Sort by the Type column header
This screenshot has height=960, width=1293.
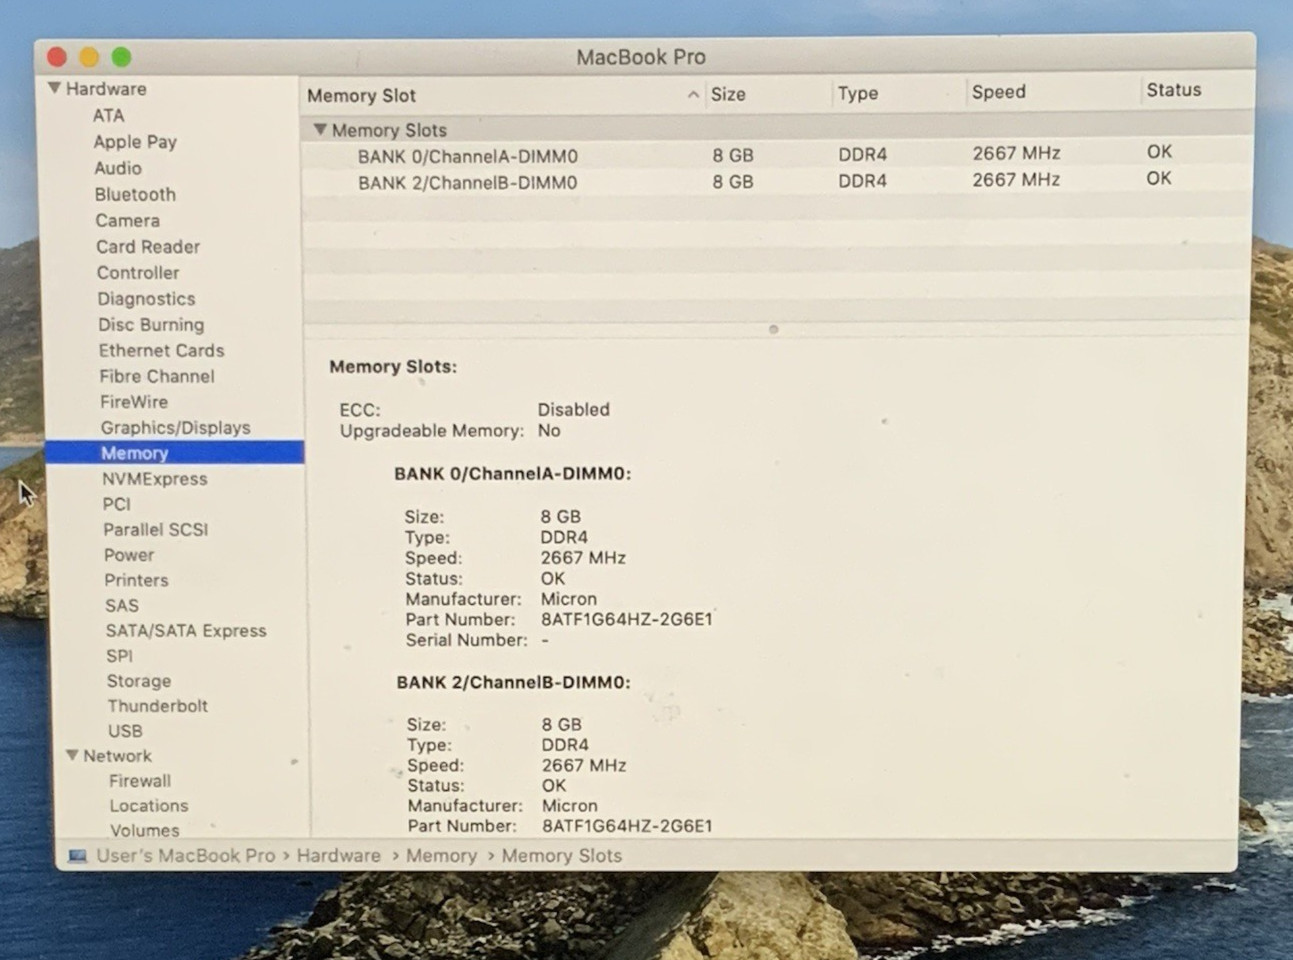(858, 93)
